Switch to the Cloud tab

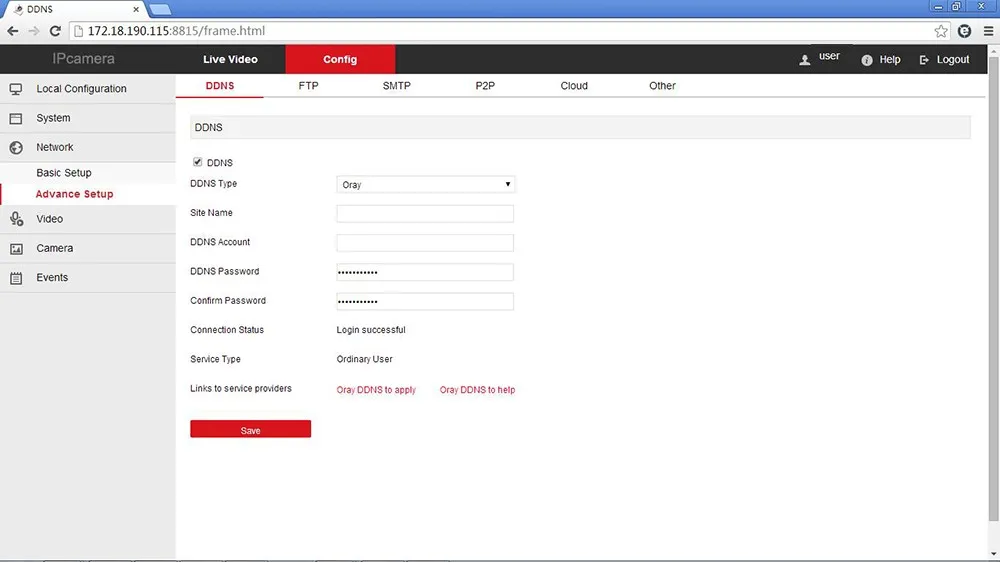coord(574,85)
